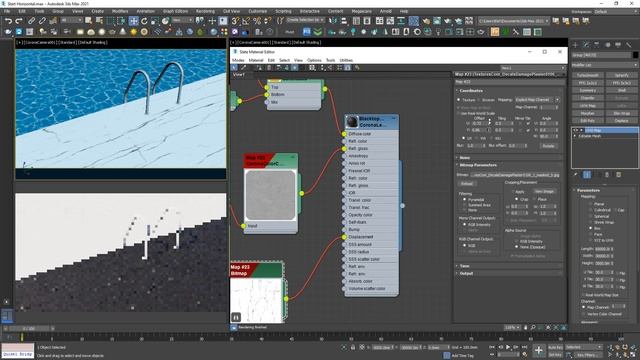Viewport: 640px width, 360px height.
Task: Click the Reload bitmap button
Action: tap(467, 184)
